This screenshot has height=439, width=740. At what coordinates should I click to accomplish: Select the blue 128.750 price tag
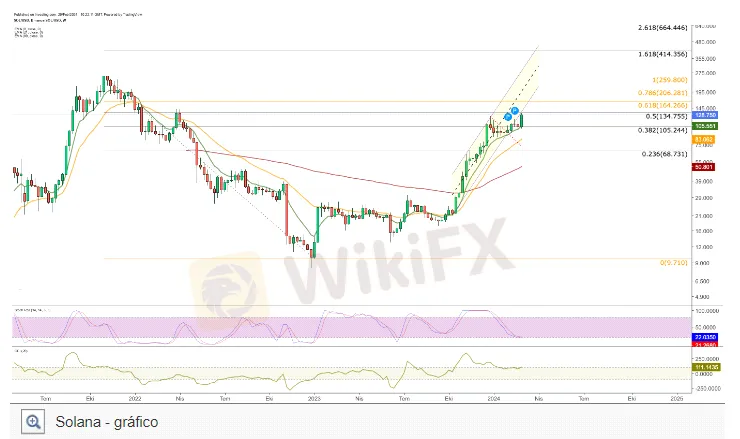(706, 115)
